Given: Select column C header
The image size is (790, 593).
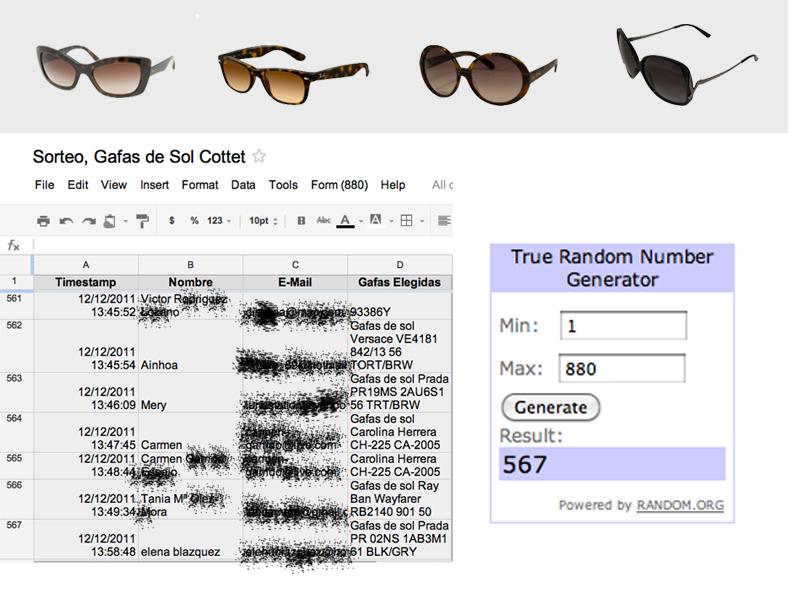Looking at the screenshot, I should click(295, 265).
